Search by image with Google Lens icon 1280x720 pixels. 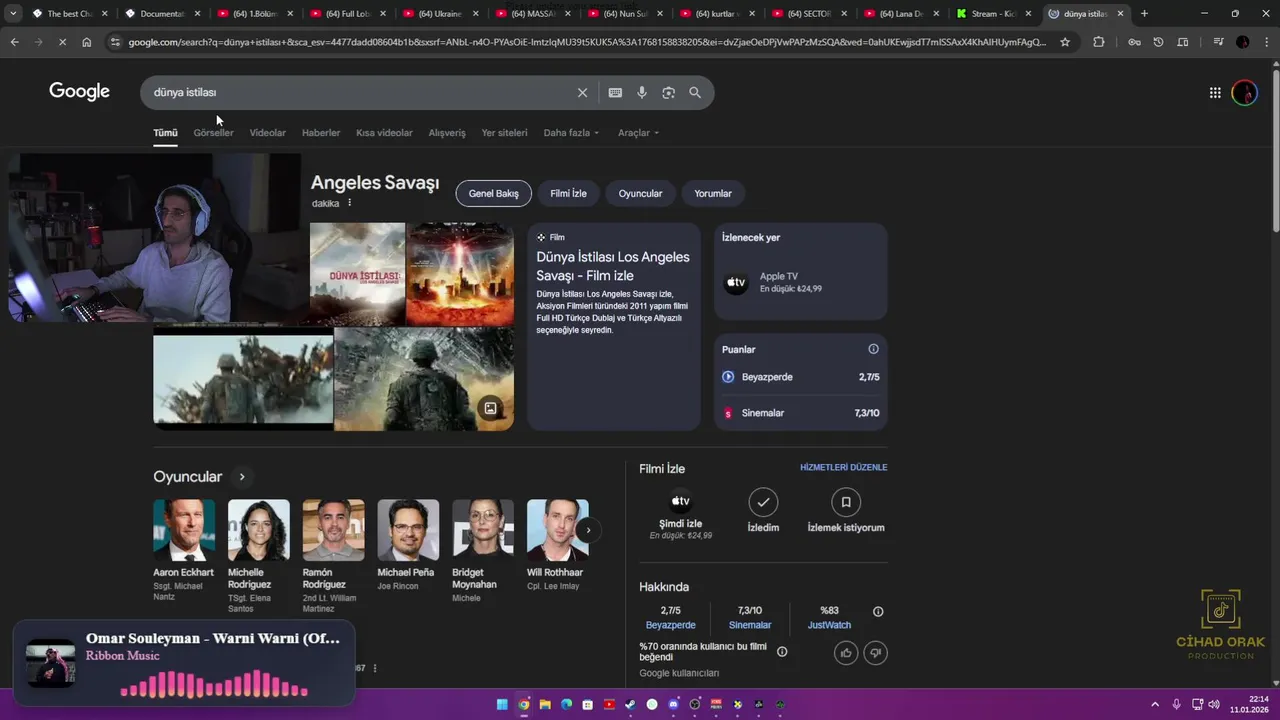click(668, 92)
